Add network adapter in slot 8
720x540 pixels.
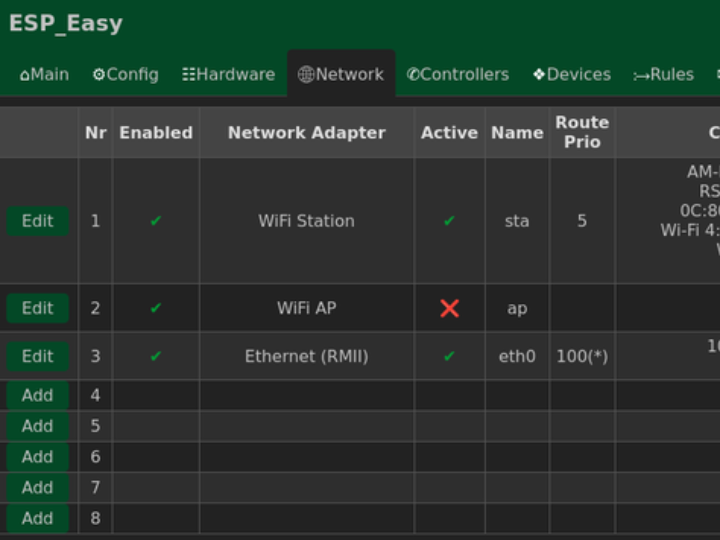pyautogui.click(x=38, y=518)
